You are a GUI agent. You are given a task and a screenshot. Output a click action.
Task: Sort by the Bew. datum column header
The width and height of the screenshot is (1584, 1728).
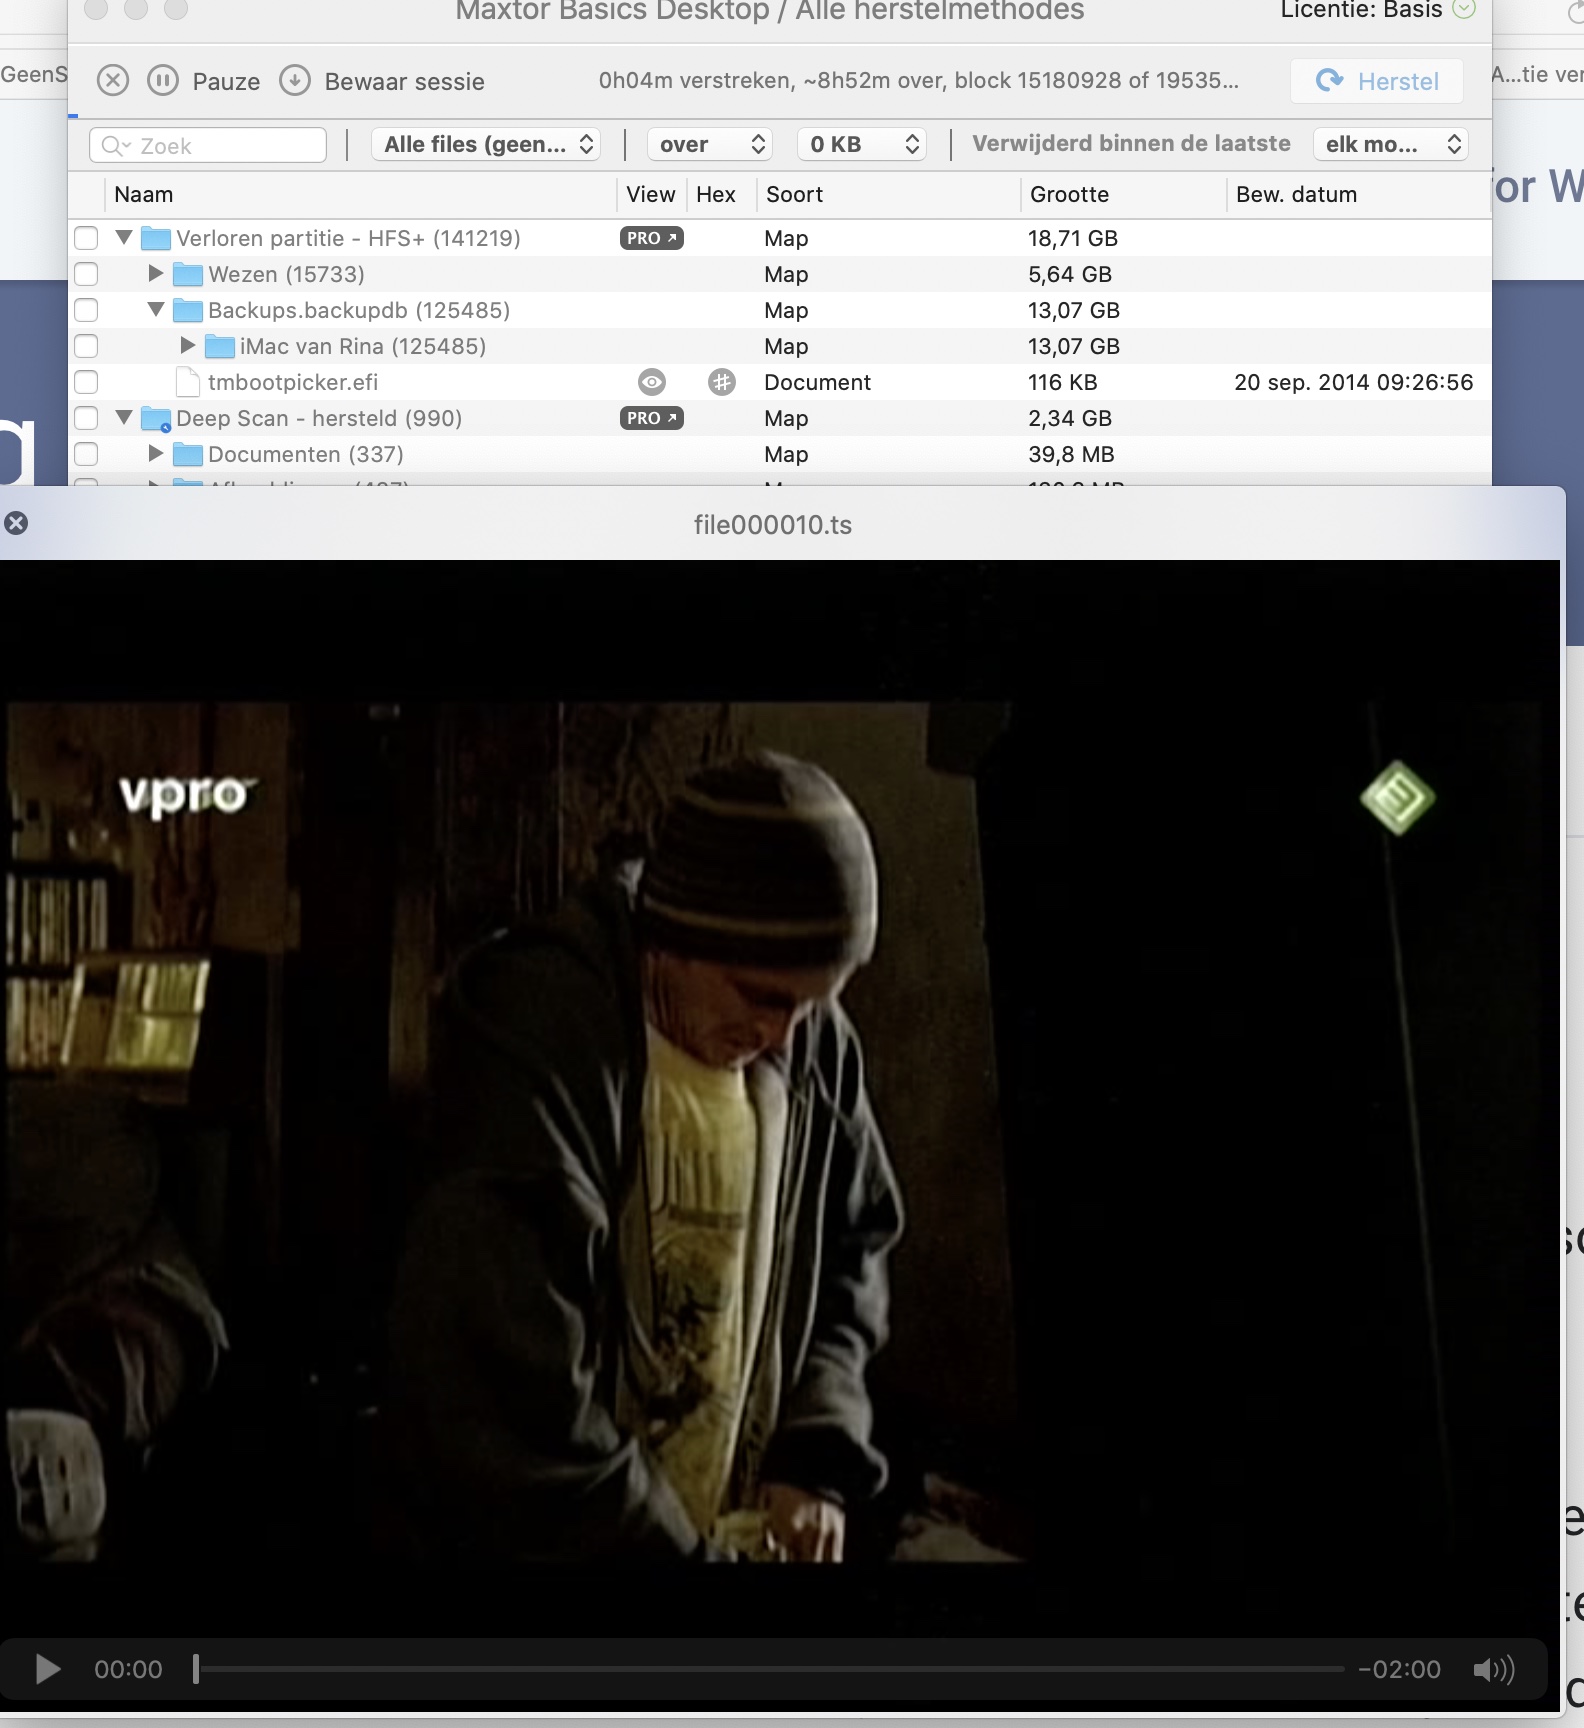1296,194
